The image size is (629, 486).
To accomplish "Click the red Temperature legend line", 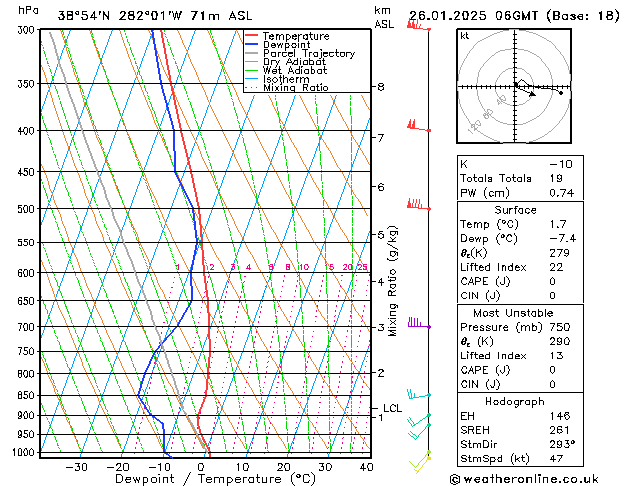I will point(252,36).
